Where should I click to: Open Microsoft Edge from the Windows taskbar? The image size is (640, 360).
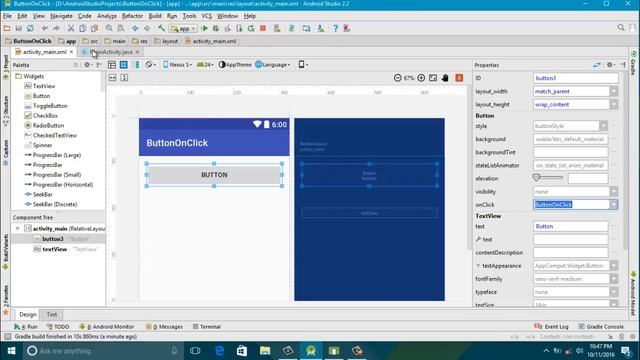click(x=220, y=351)
